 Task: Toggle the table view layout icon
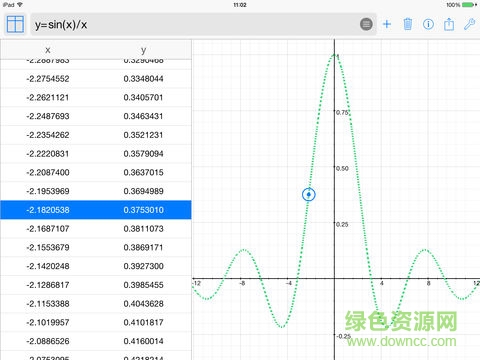pos(15,24)
